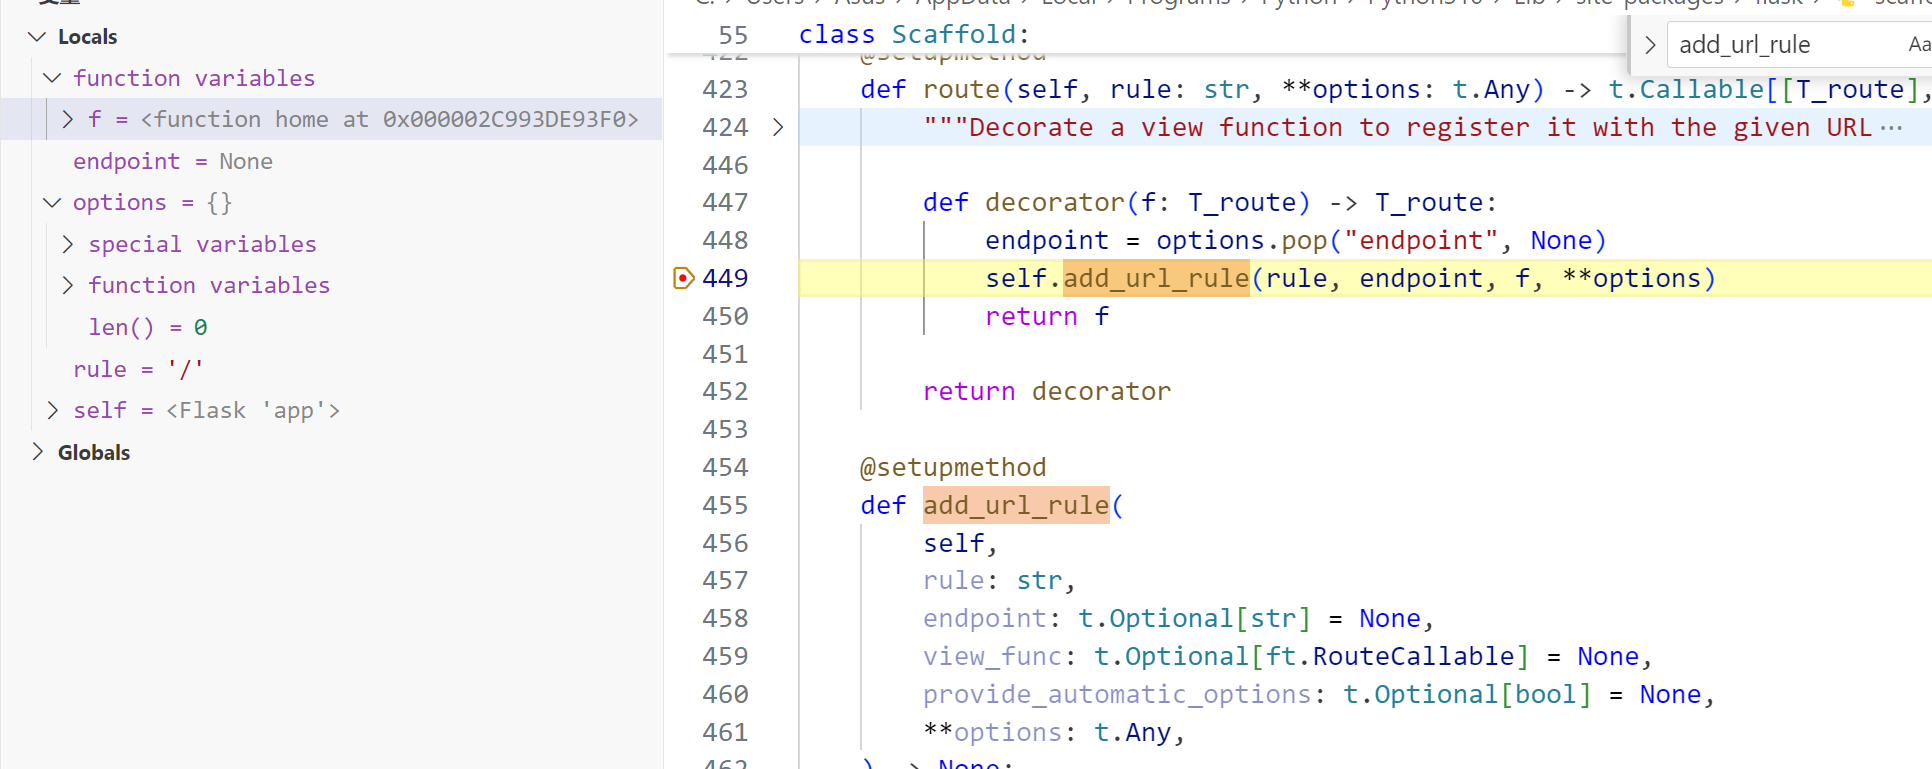Select the len() = 0 row
1932x769 pixels.
[331, 327]
